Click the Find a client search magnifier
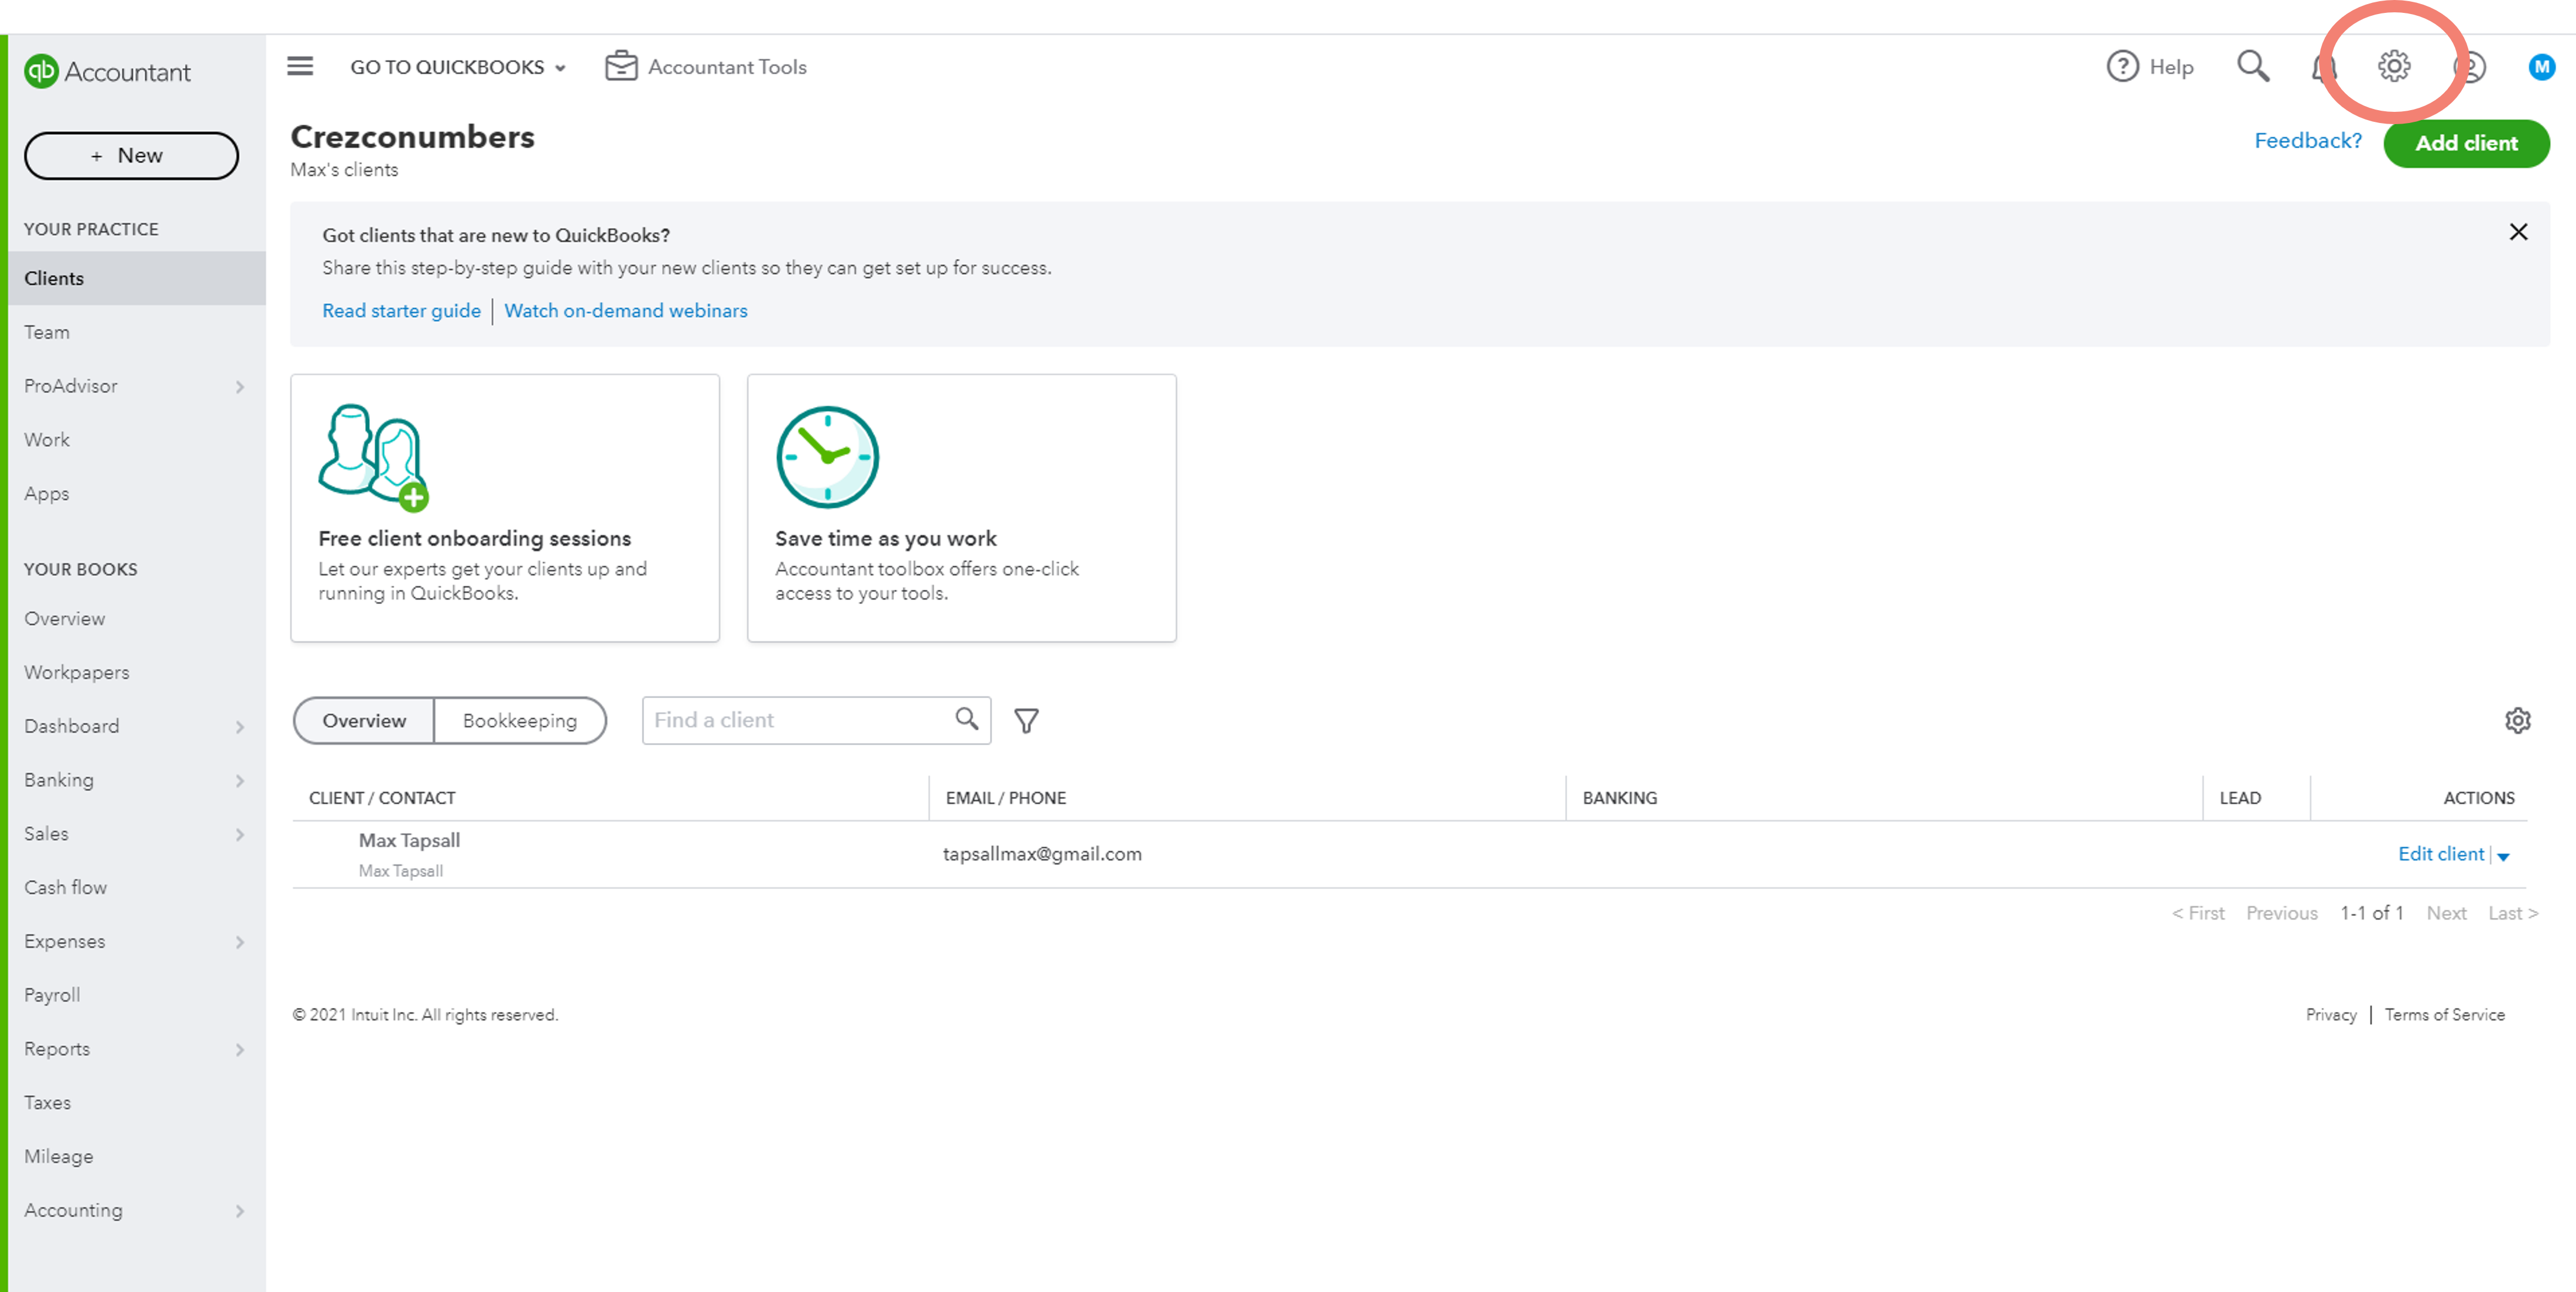Screen dimensions: 2576x1292 [966, 719]
